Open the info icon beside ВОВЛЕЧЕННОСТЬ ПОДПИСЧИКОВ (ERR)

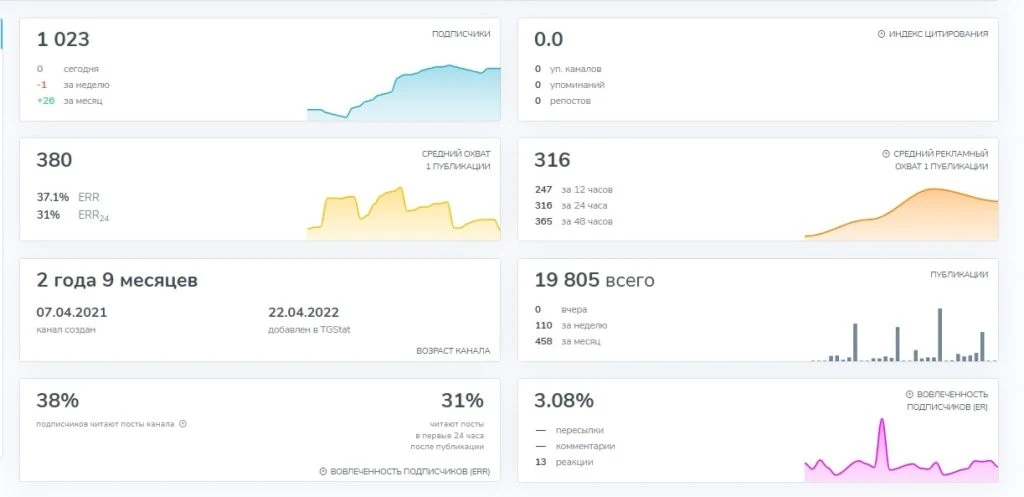[x=323, y=472]
